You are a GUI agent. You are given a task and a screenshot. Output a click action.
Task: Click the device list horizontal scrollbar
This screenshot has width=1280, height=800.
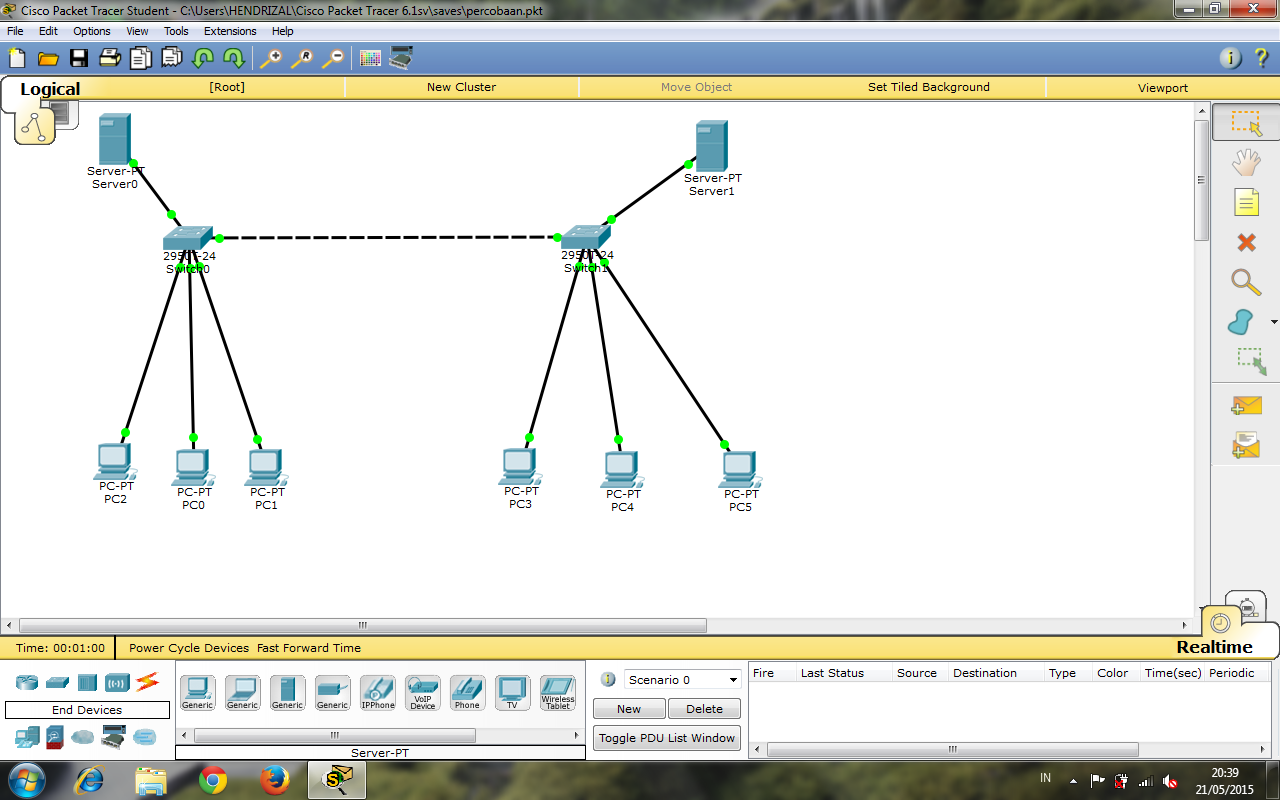click(335, 735)
